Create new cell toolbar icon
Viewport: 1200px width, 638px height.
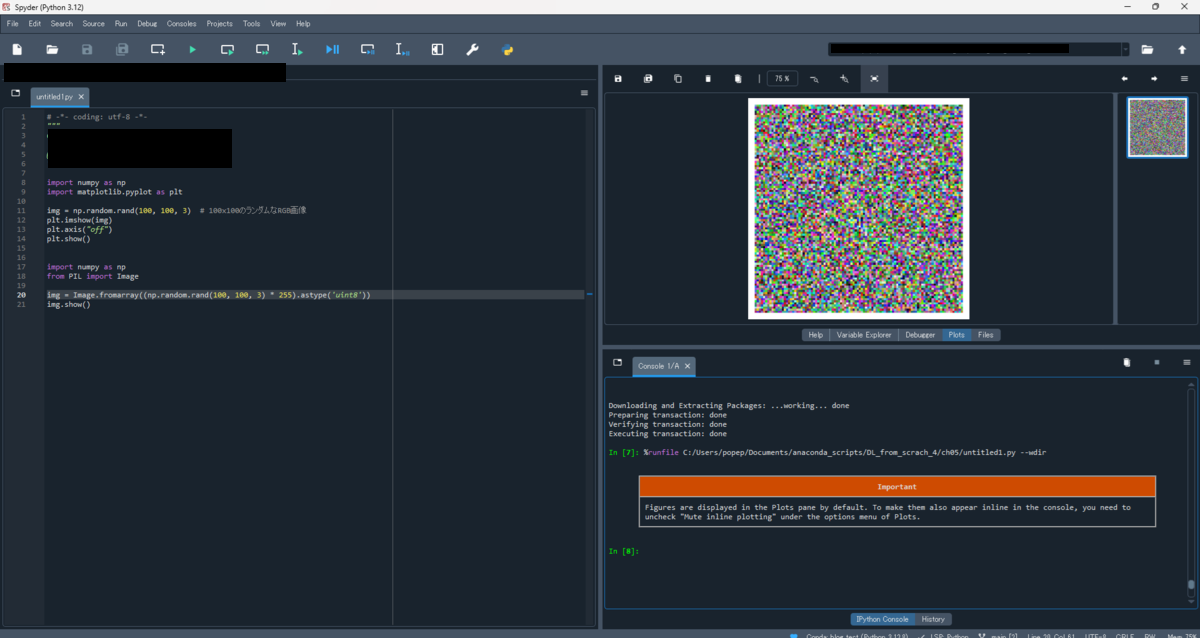pyautogui.click(x=158, y=49)
